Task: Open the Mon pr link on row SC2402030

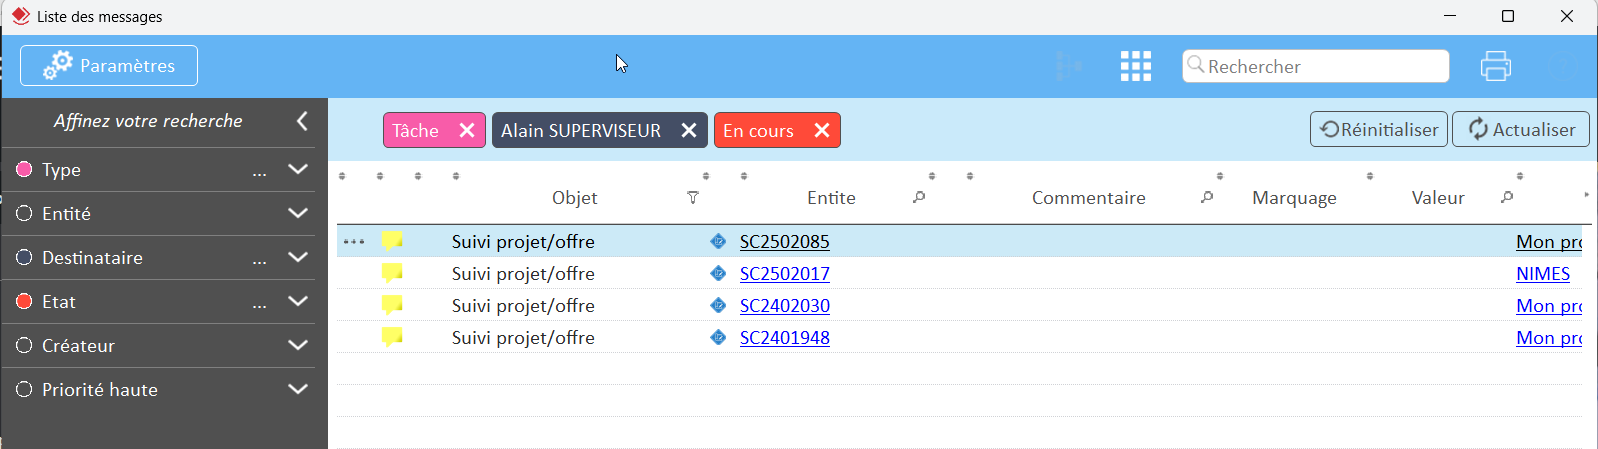Action: [x=1549, y=306]
